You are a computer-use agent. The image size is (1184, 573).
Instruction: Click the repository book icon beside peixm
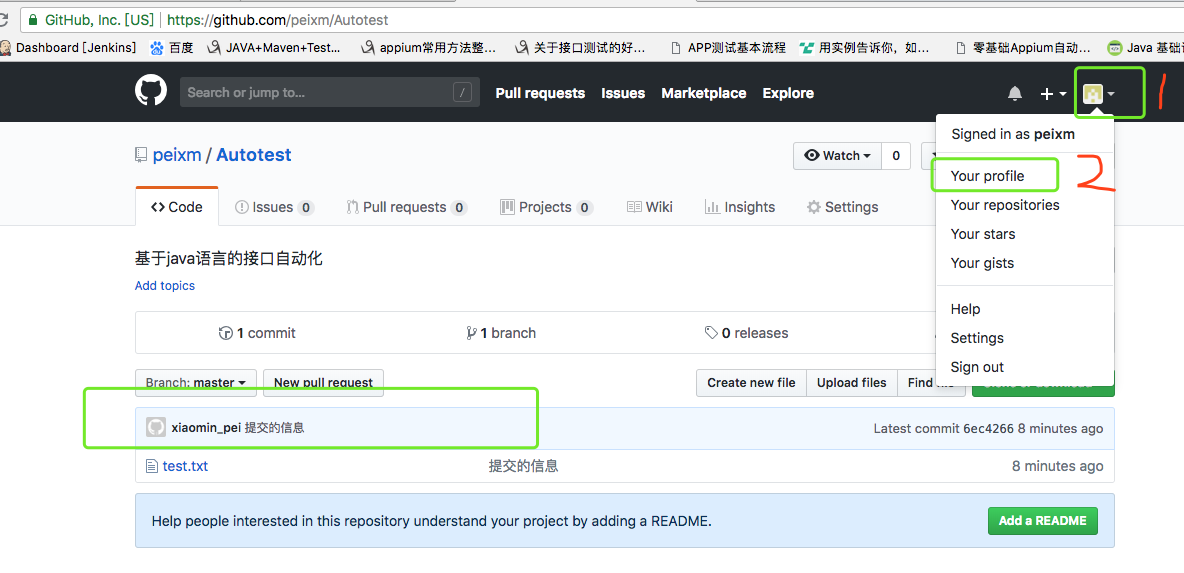(140, 155)
